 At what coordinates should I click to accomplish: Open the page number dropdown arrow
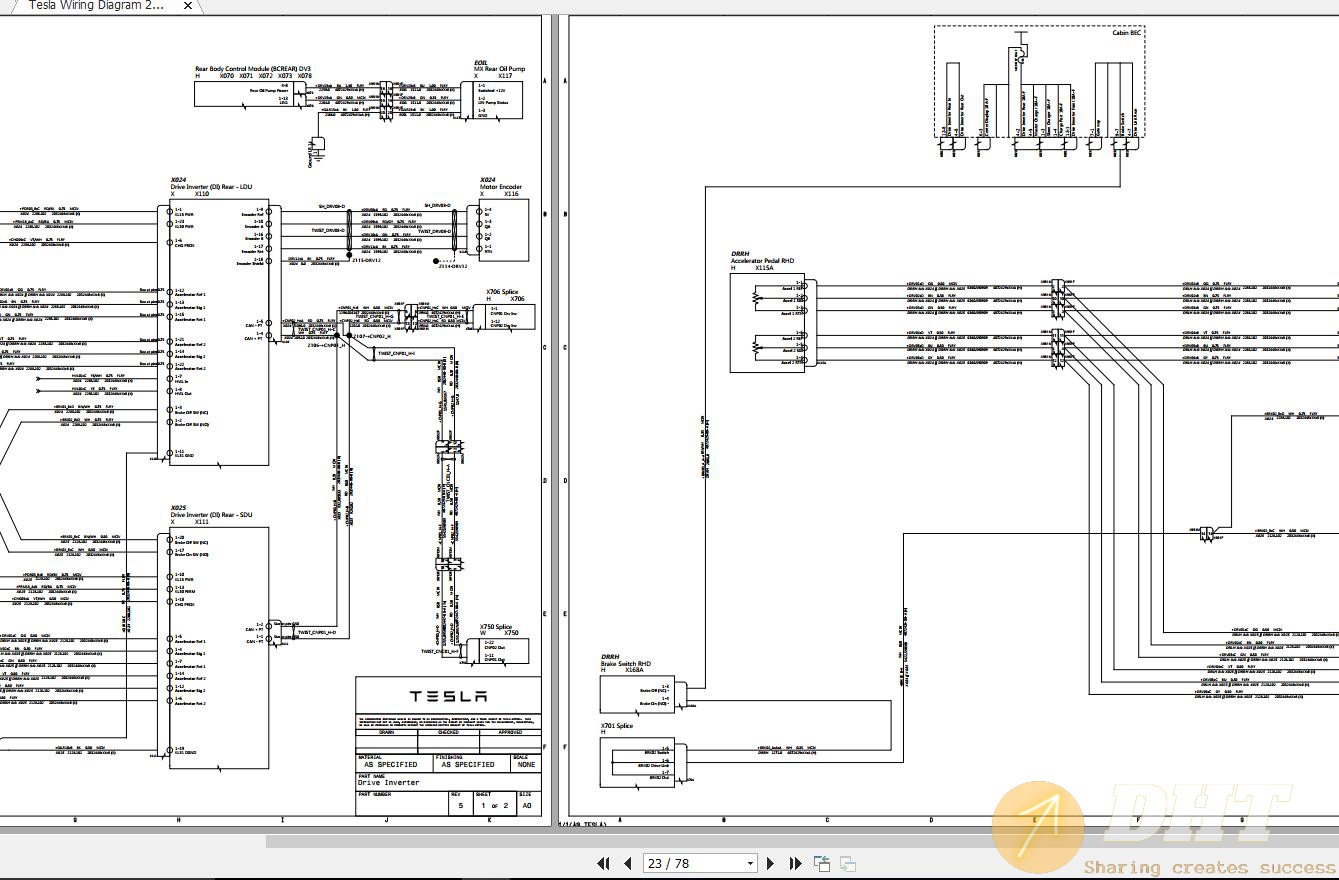coord(750,863)
